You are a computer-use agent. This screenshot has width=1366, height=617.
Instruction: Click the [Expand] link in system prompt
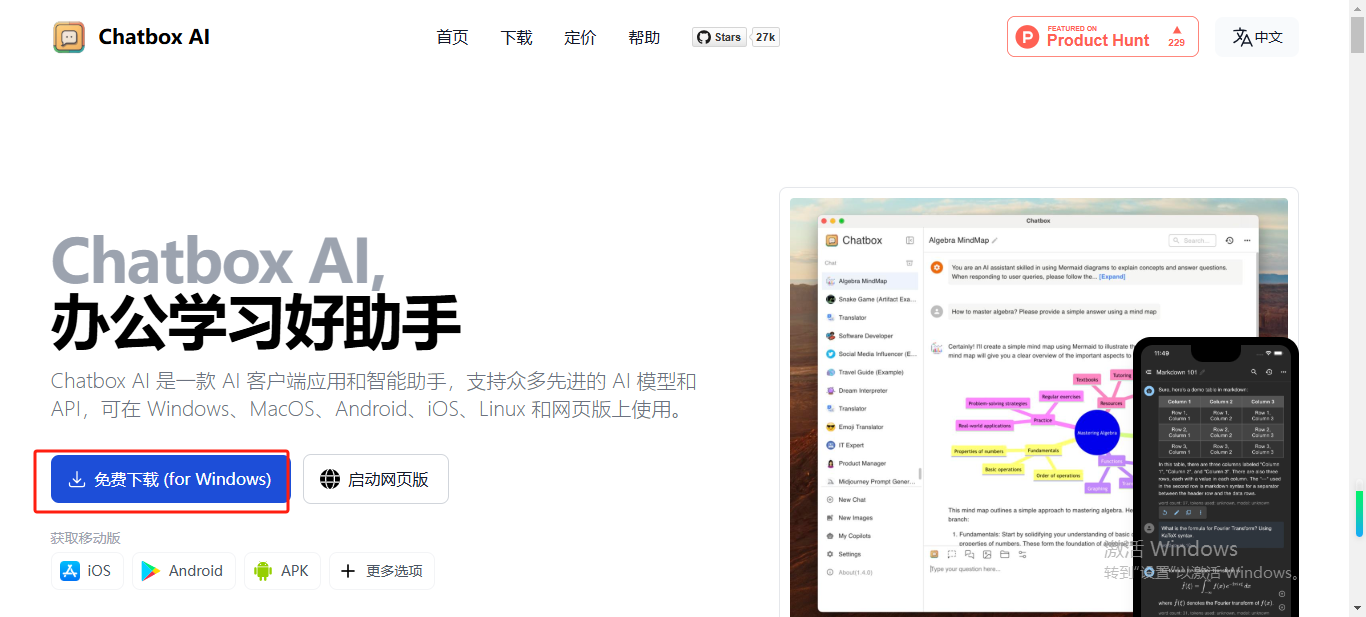(x=1112, y=276)
